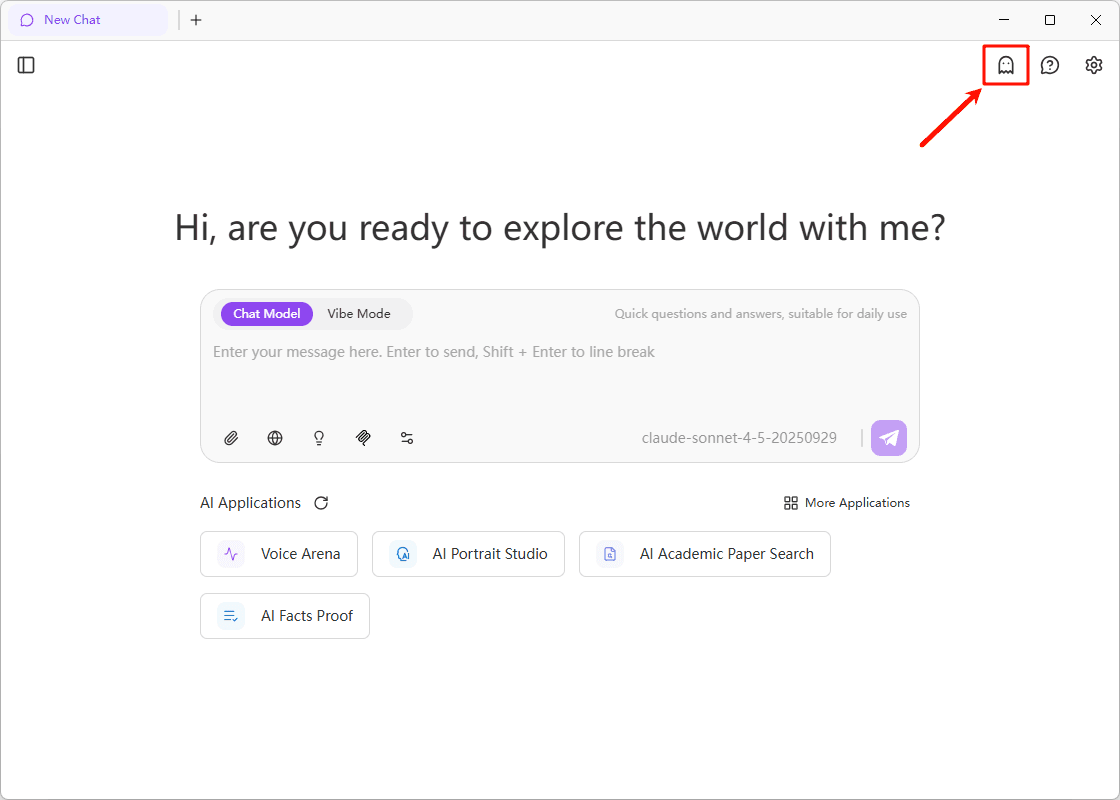Toggle the left sidebar panel icon
1120x800 pixels.
click(27, 65)
